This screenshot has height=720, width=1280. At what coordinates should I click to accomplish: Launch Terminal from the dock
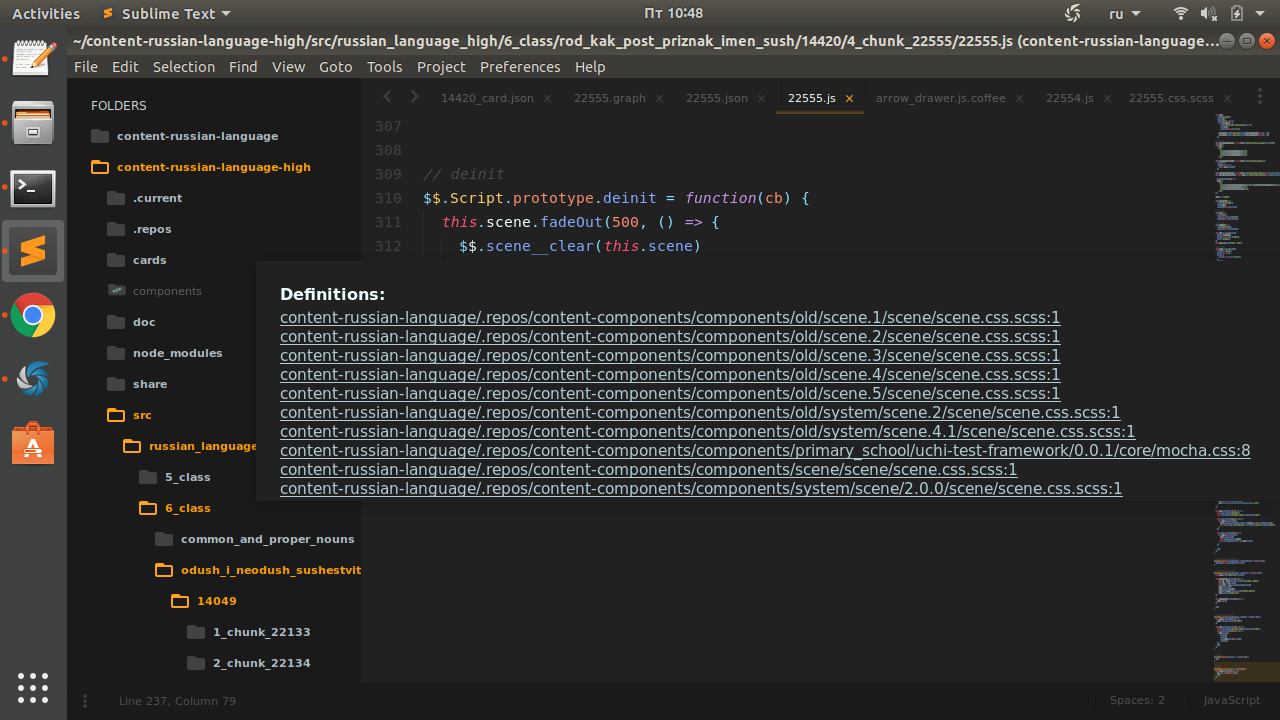click(x=33, y=187)
